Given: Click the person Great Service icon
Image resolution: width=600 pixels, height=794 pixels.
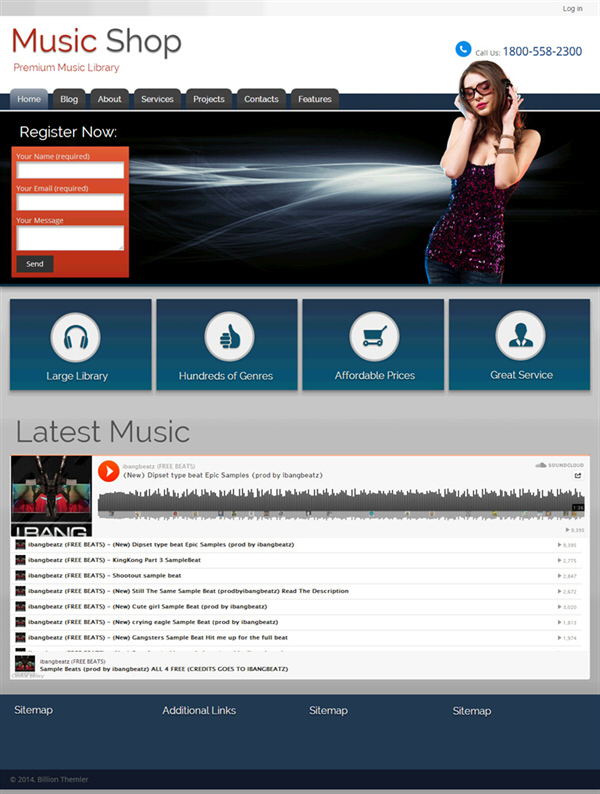Looking at the screenshot, I should point(520,336).
